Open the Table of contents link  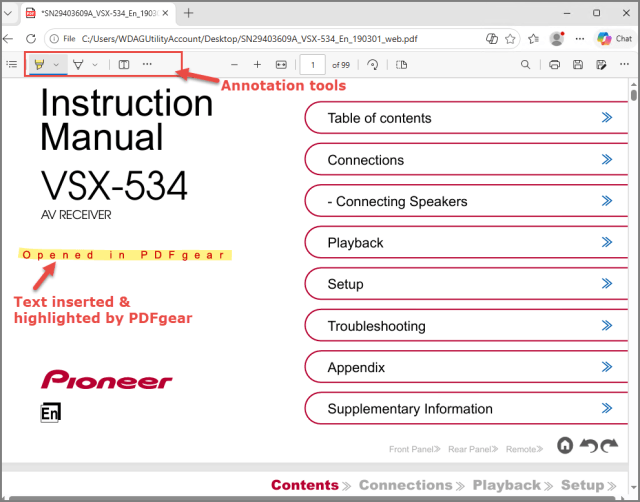pos(466,118)
